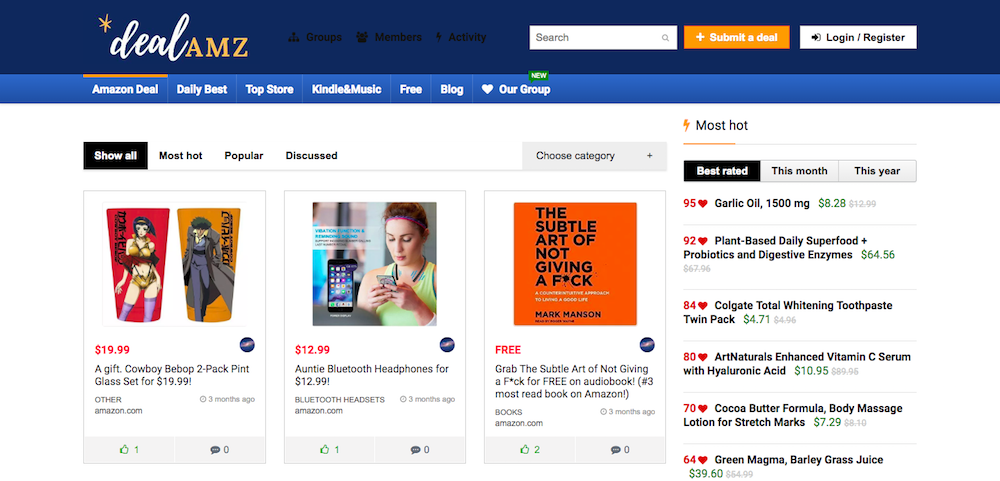Click user avatar on Bluetooth Headphones card

tap(447, 345)
